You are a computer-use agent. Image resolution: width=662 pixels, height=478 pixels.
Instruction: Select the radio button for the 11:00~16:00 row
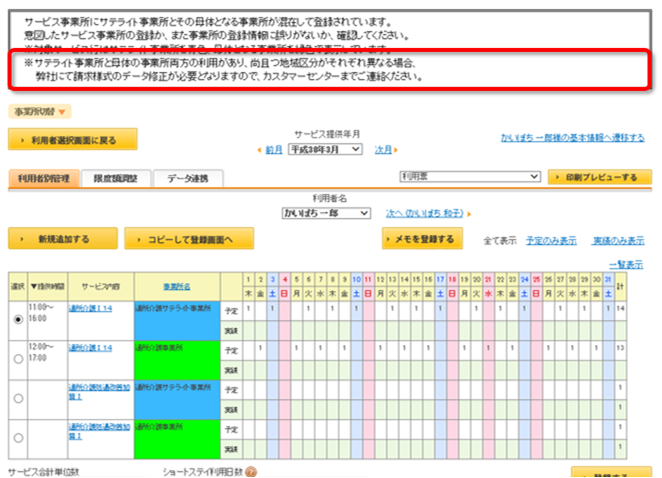18,320
